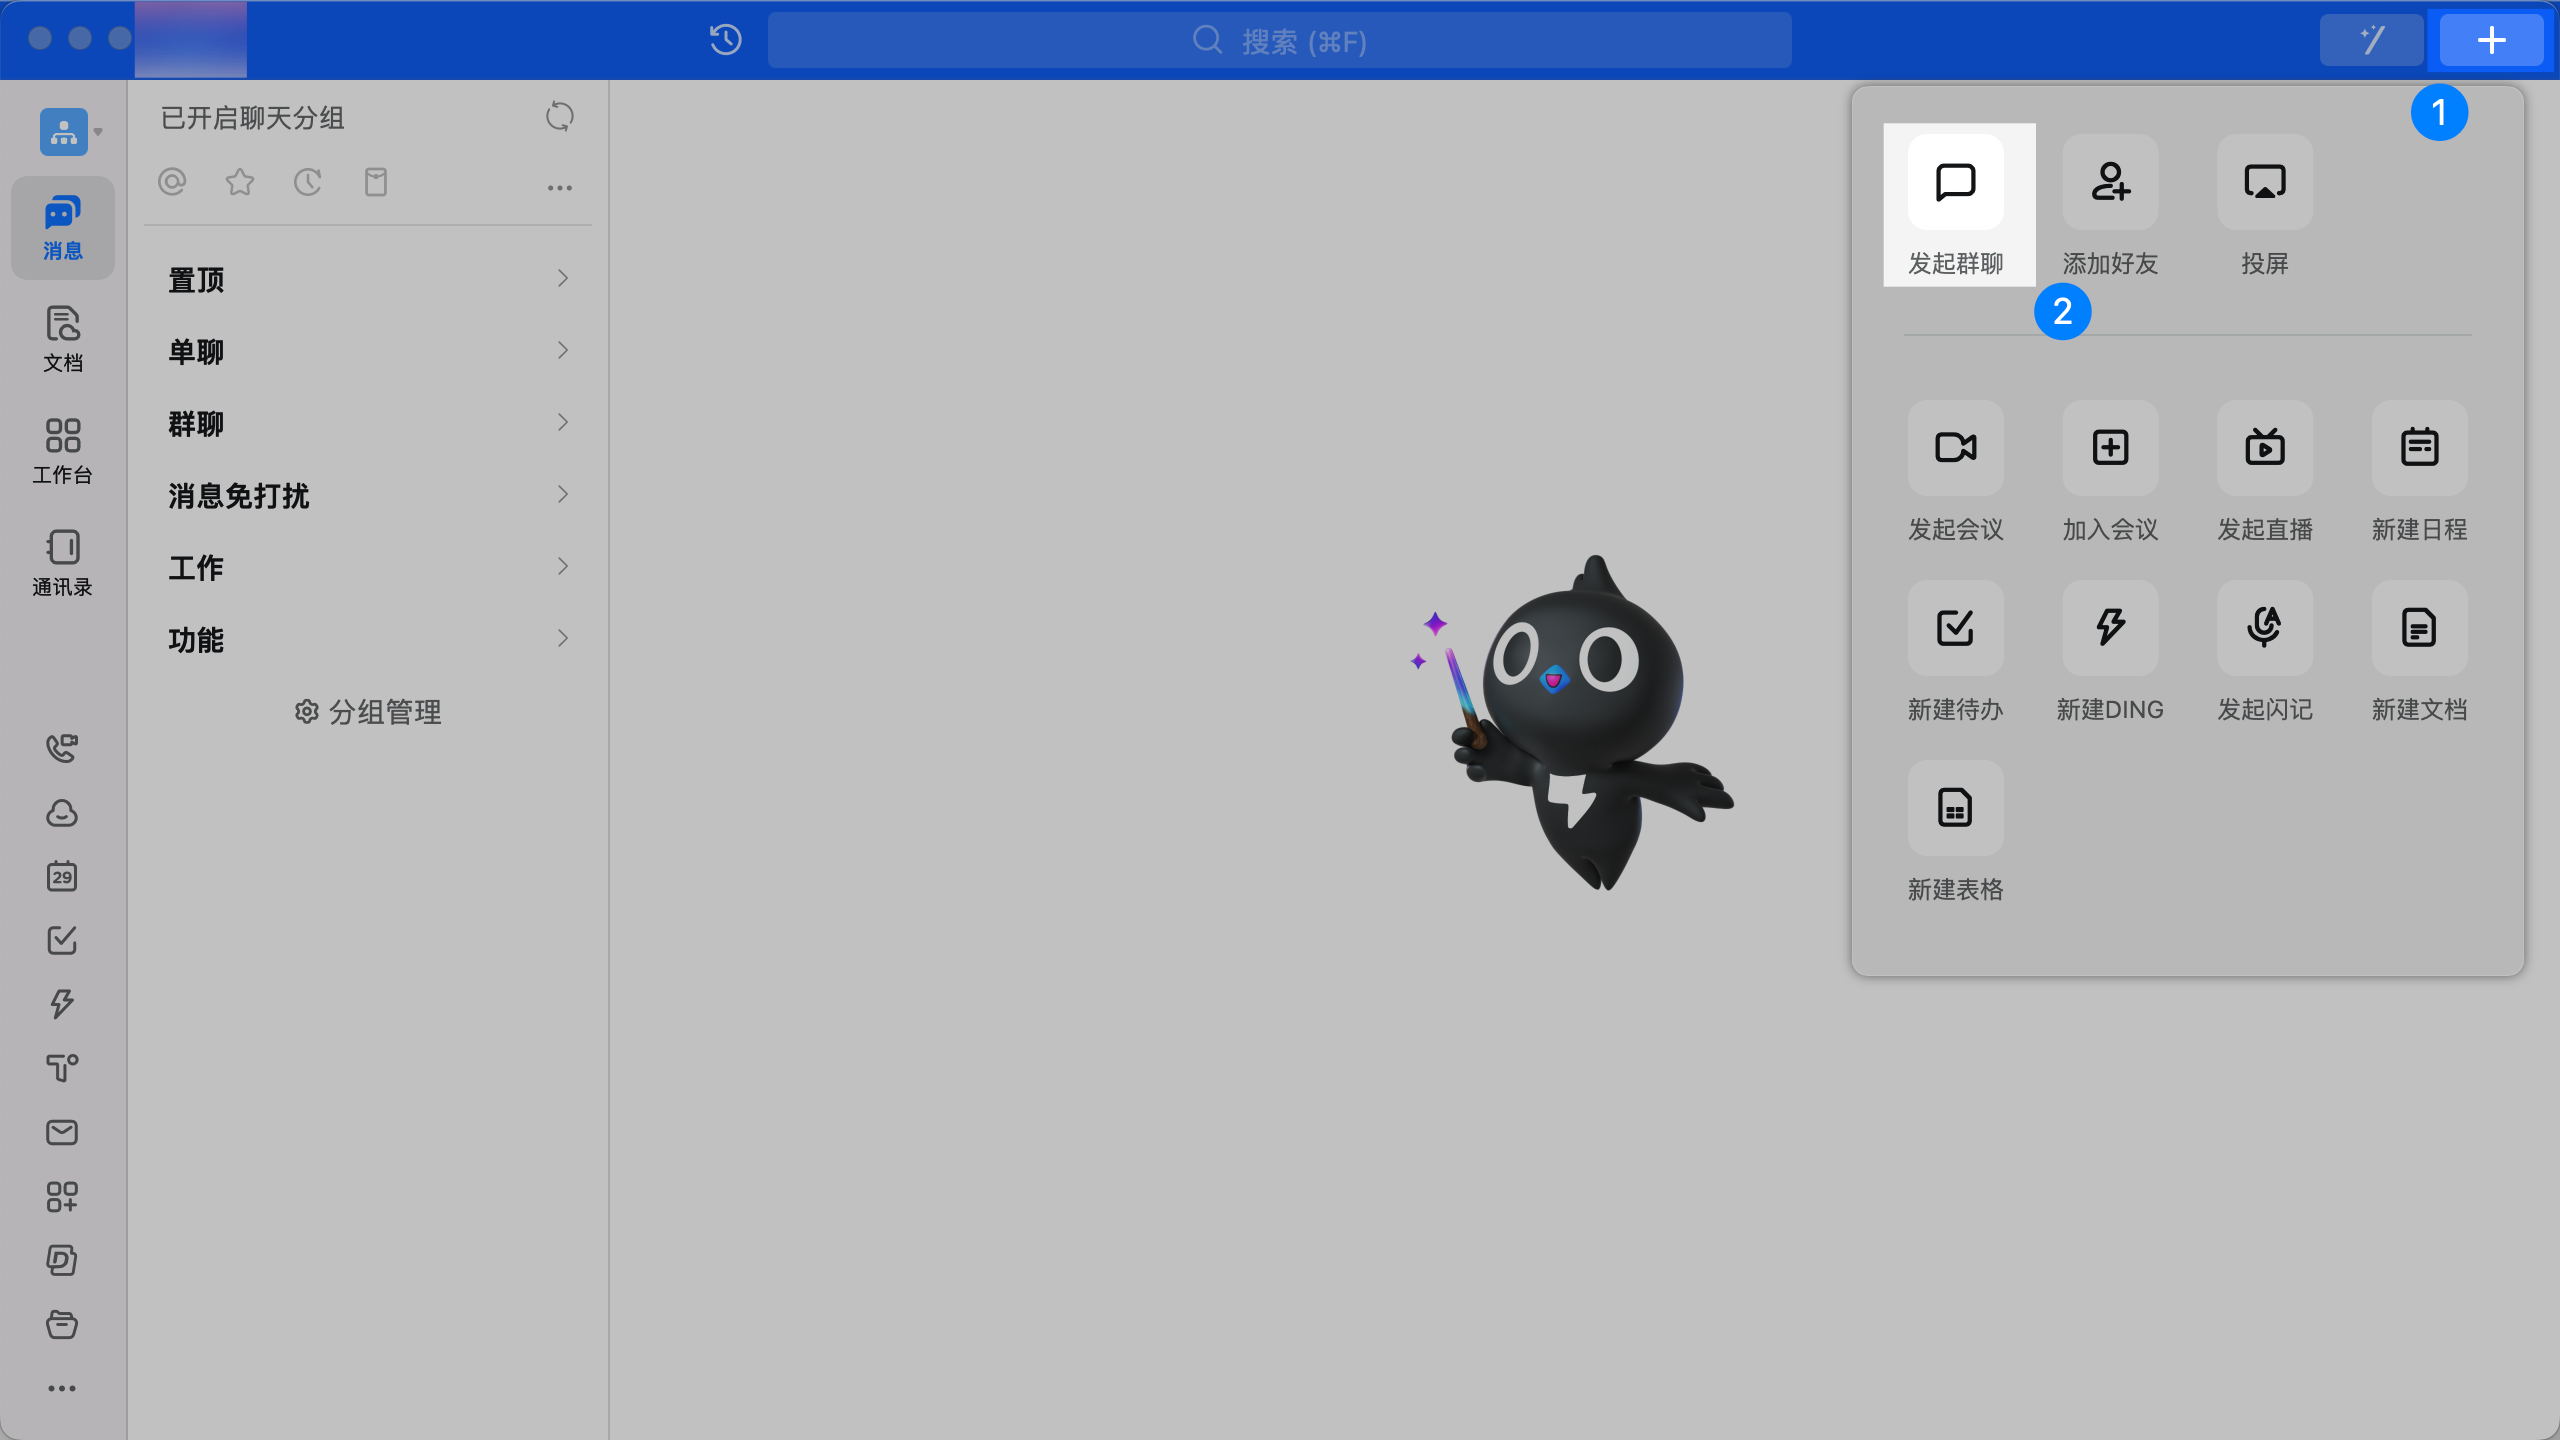Click the 发起直播 live broadcast icon
The height and width of the screenshot is (1440, 2560).
2264,448
